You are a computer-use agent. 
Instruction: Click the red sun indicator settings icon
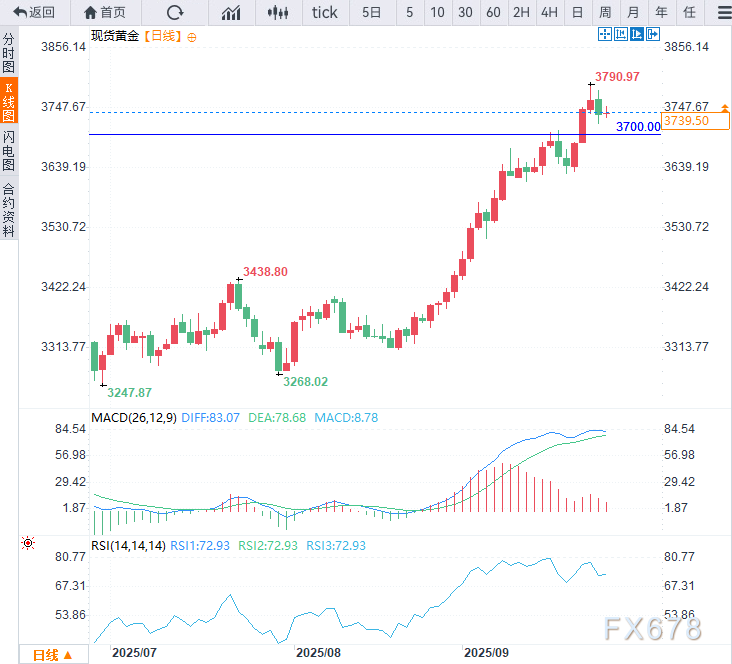pyautogui.click(x=28, y=543)
